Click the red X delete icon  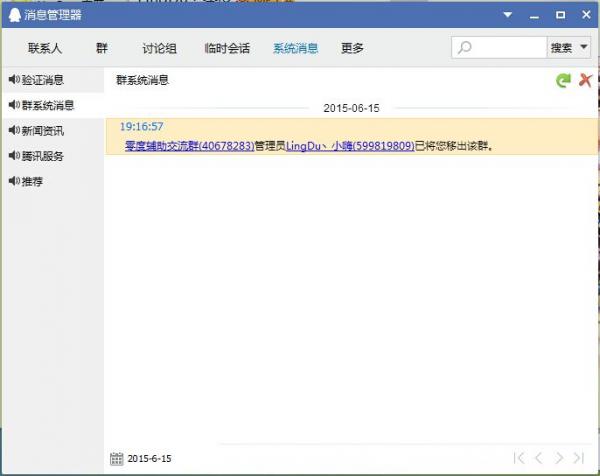pyautogui.click(x=585, y=80)
